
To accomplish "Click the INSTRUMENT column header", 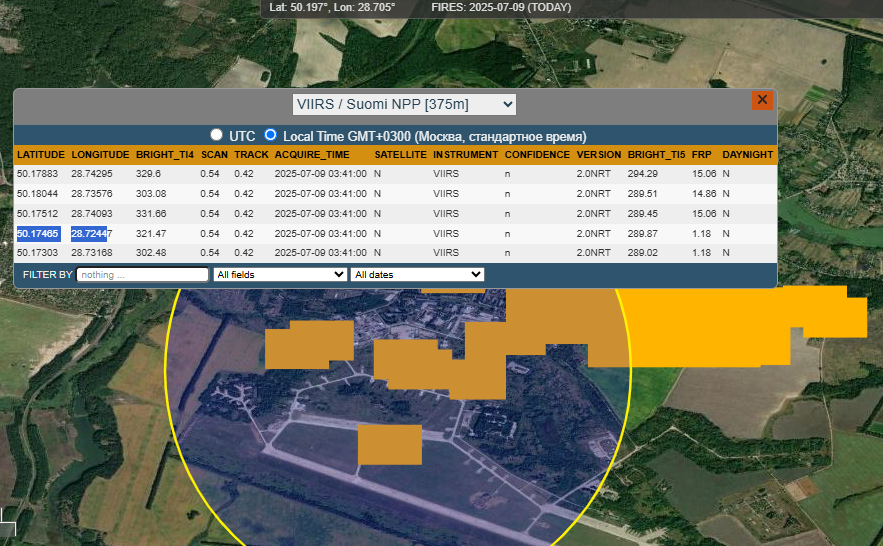I will pyautogui.click(x=465, y=155).
